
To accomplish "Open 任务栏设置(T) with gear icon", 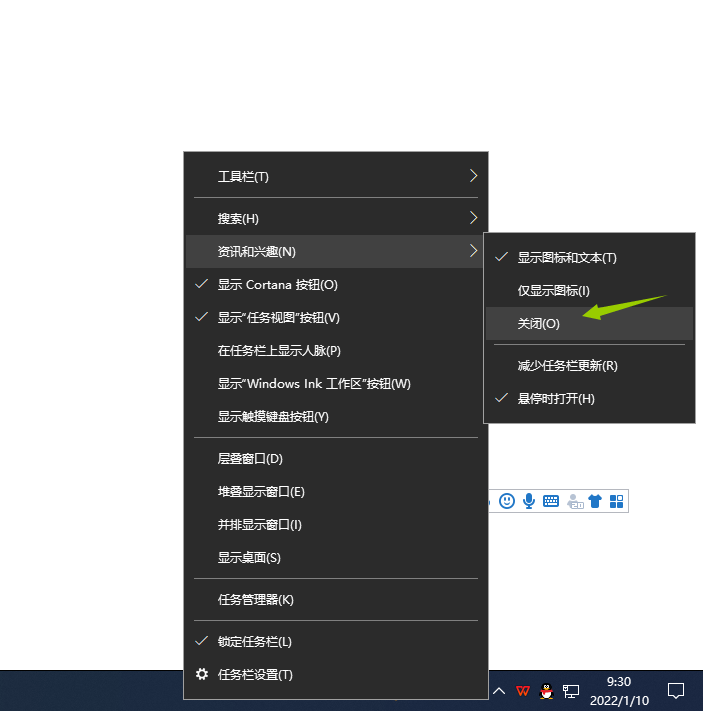I will click(255, 675).
